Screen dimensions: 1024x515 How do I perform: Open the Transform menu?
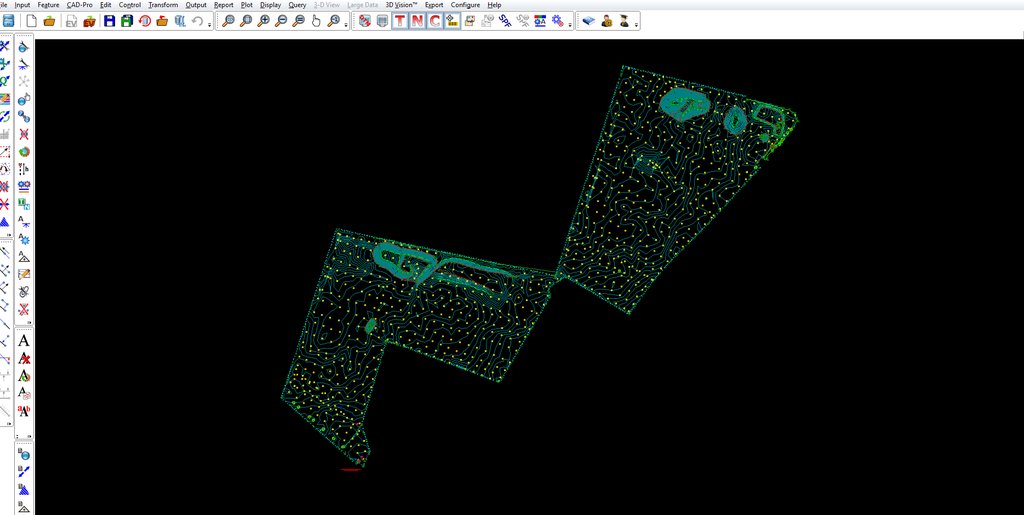163,5
